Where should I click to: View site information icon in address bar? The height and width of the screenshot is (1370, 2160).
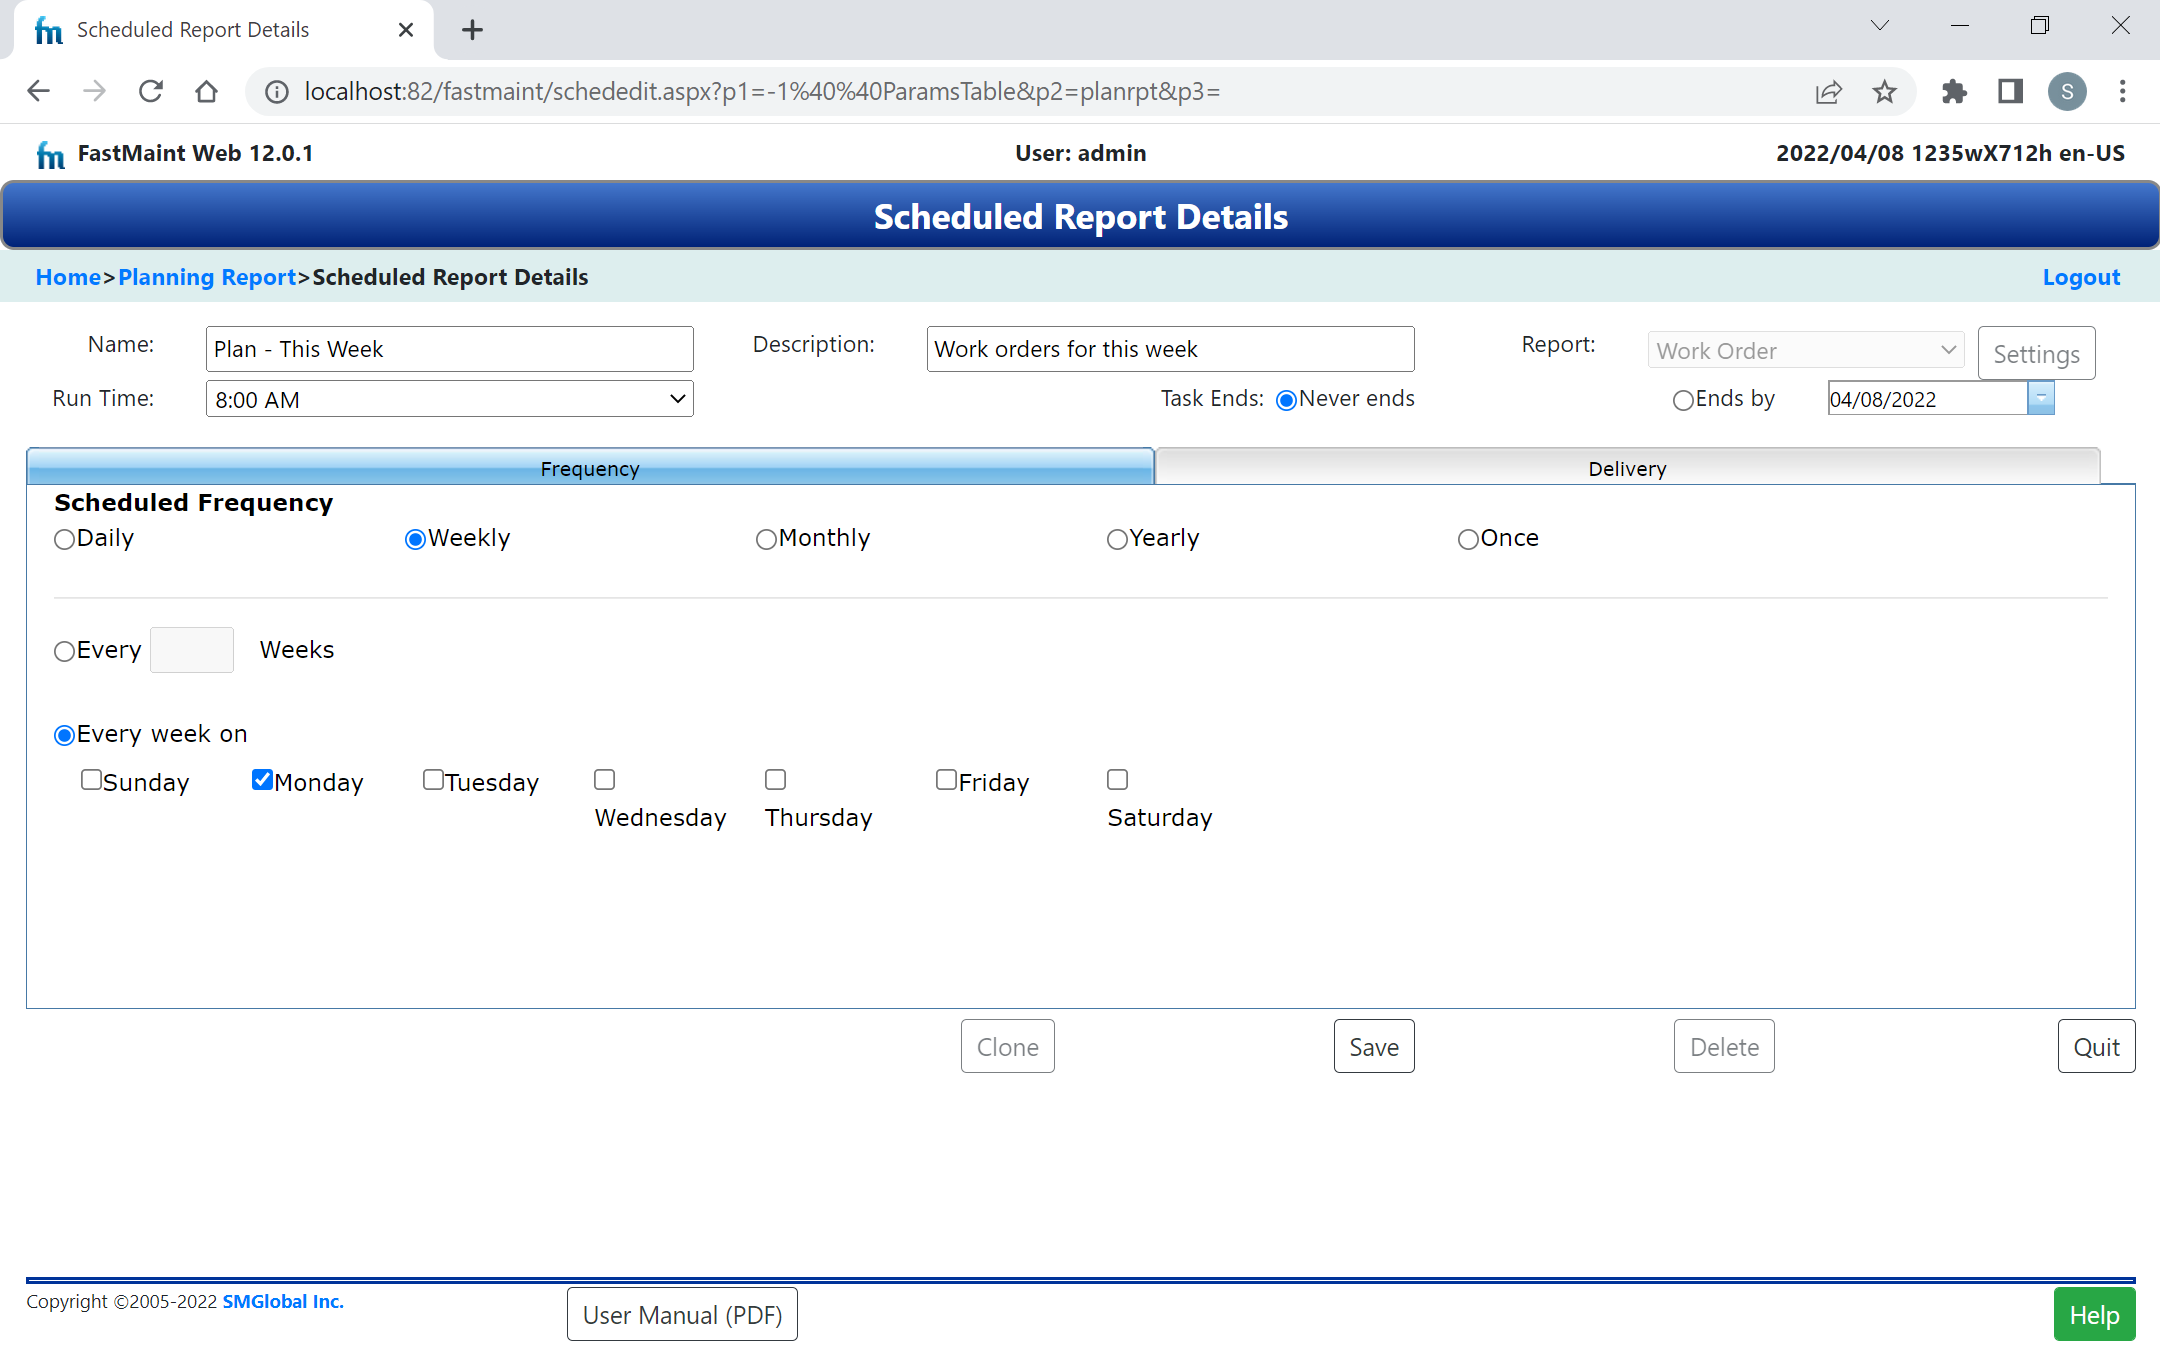[x=277, y=92]
